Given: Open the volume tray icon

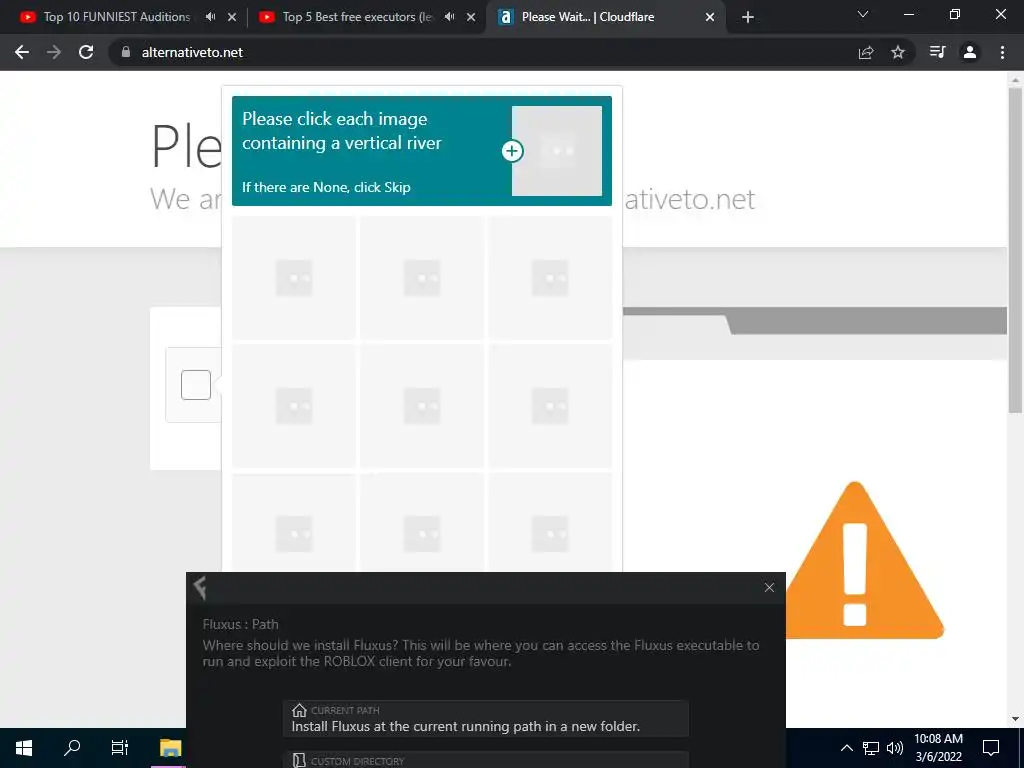Looking at the screenshot, I should (x=895, y=748).
